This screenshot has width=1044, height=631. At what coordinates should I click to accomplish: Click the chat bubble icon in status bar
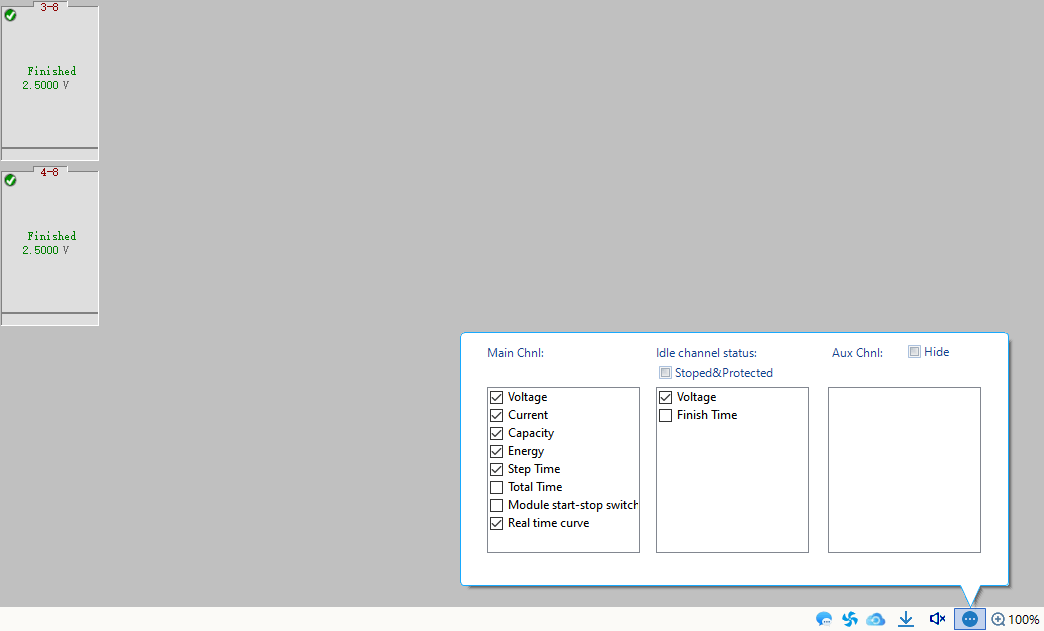[824, 619]
